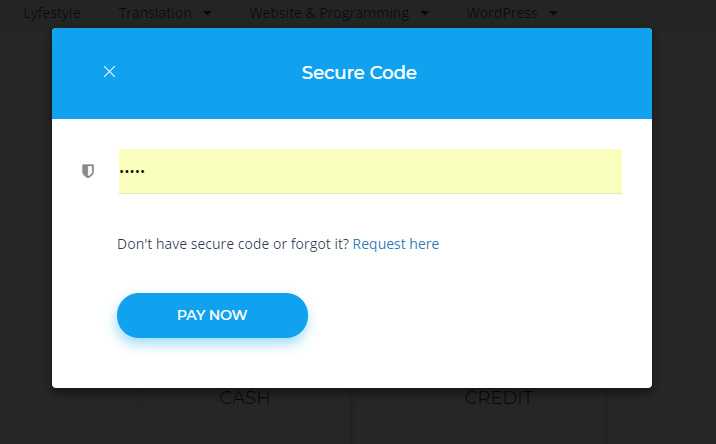Close the Secure Code dialog
The width and height of the screenshot is (716, 444).
tap(110, 71)
